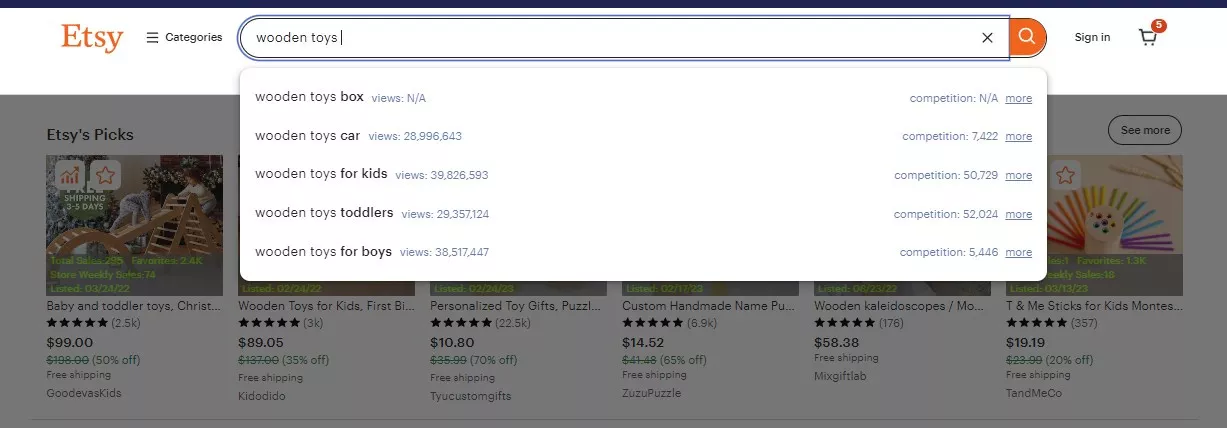Open Custom Handmade Name Puzzle listing title

(x=710, y=305)
